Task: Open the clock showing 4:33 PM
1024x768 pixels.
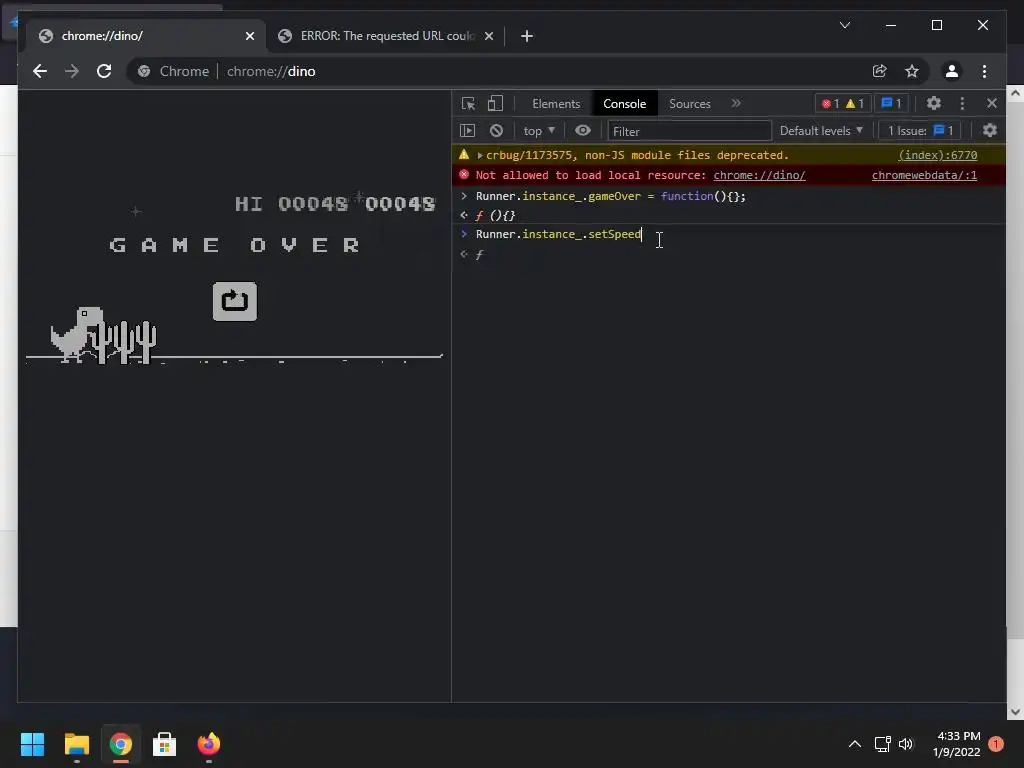Action: point(957,744)
